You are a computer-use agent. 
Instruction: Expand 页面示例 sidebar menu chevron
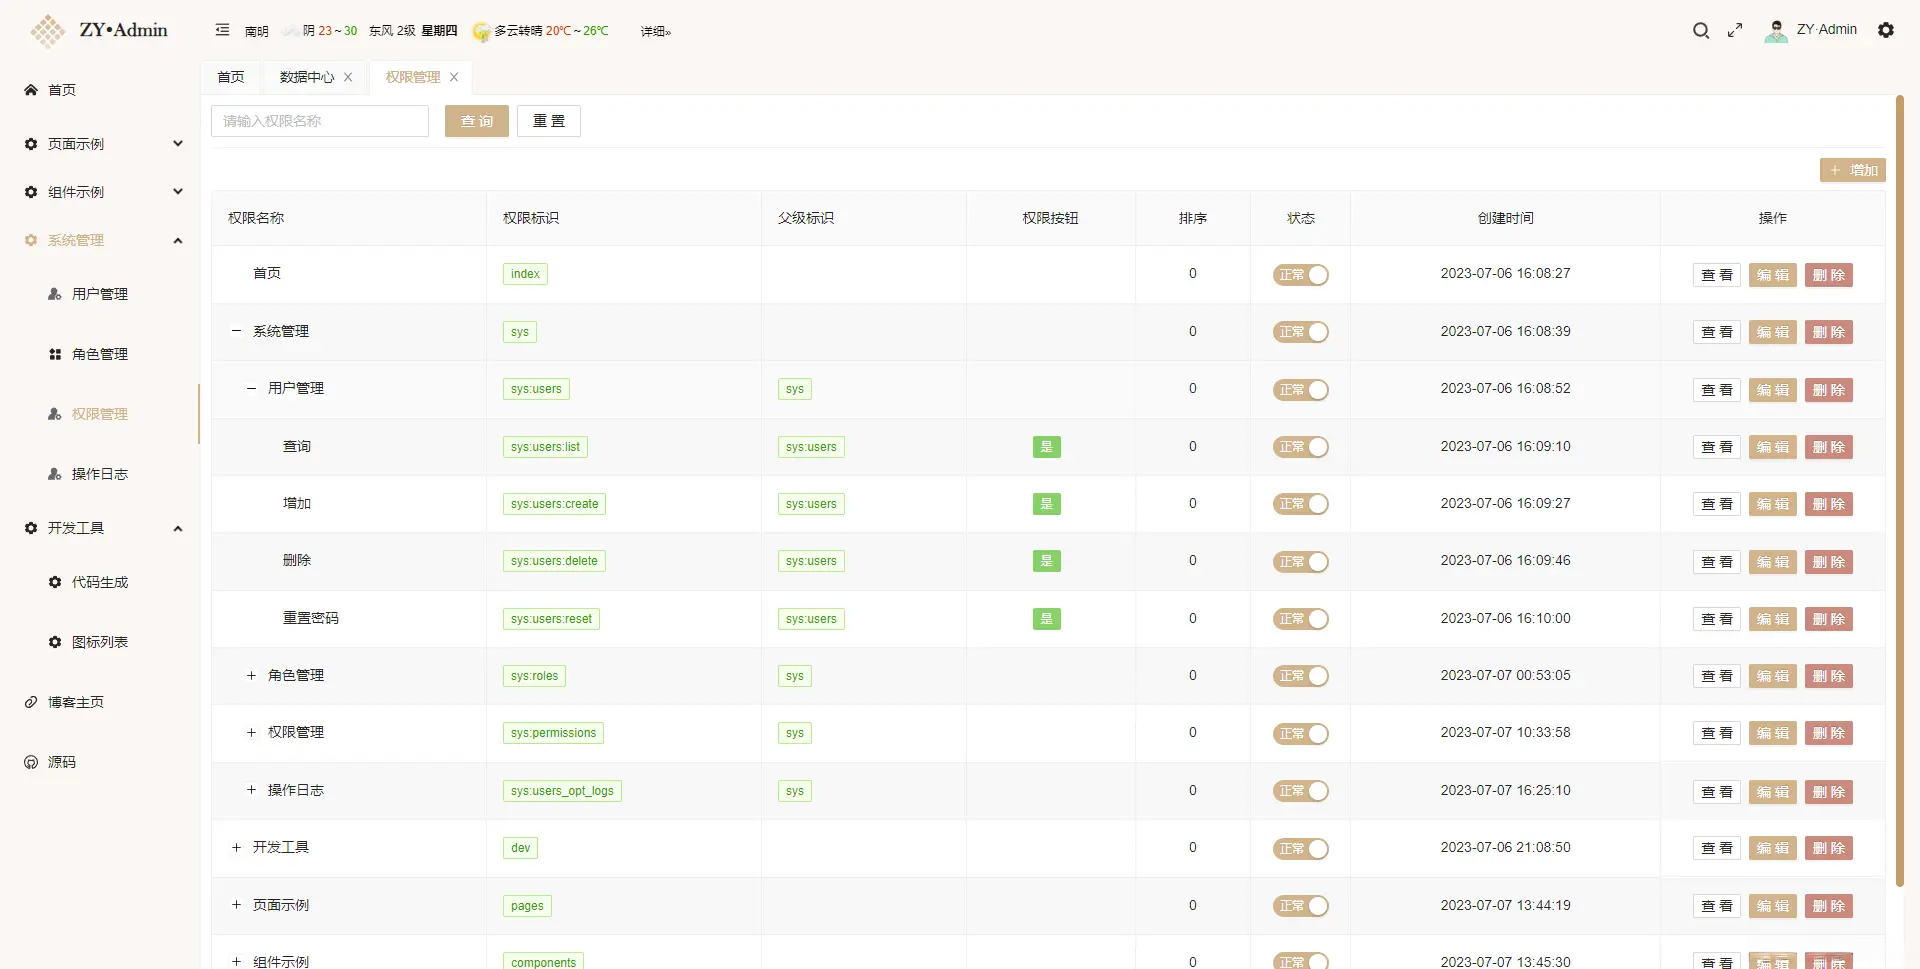[x=178, y=143]
